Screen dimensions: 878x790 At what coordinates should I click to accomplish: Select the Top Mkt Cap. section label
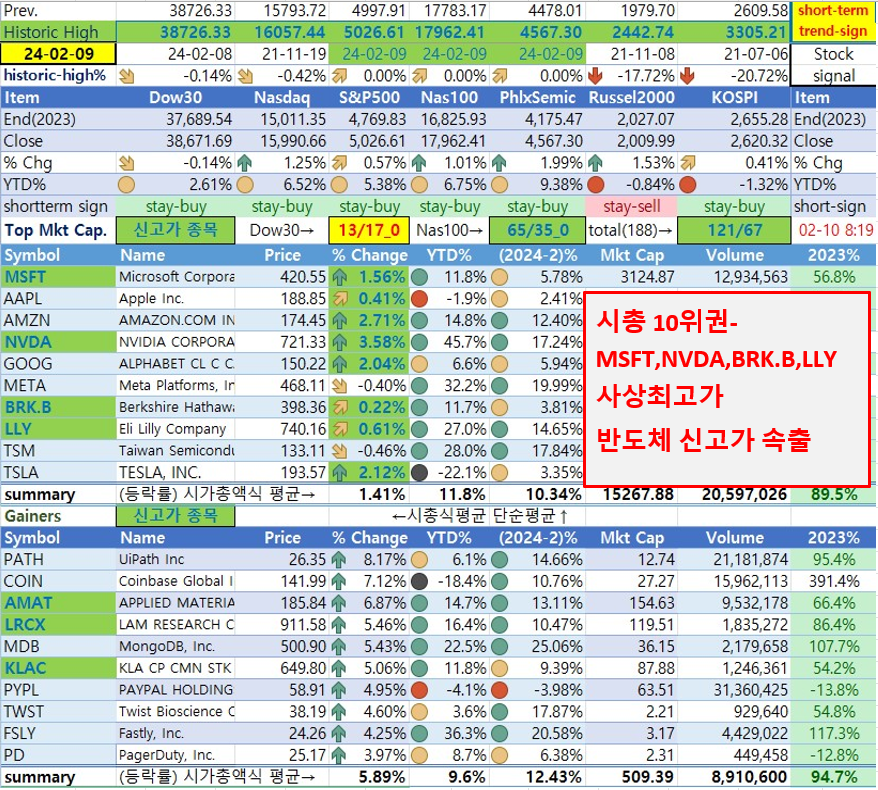55,230
